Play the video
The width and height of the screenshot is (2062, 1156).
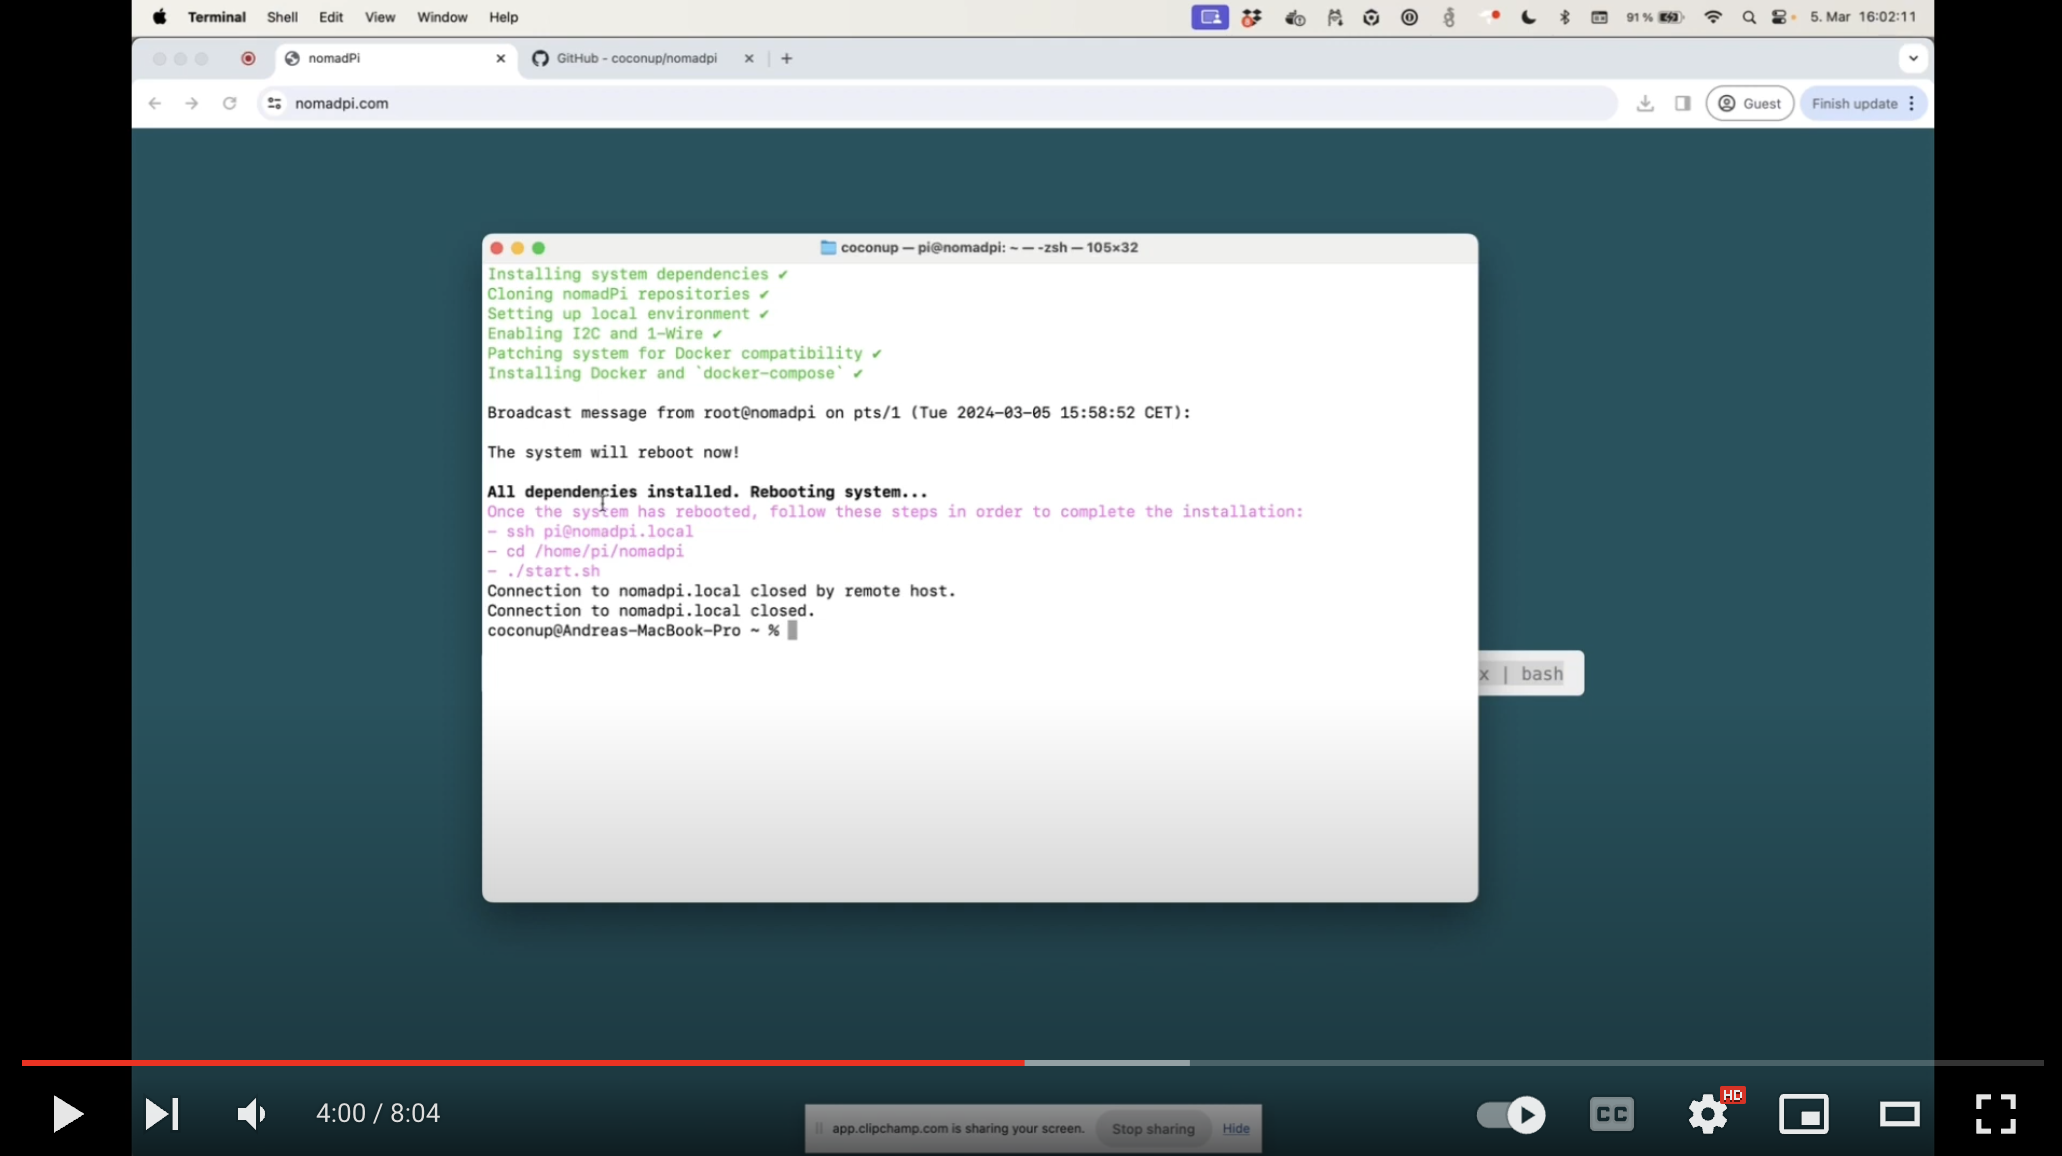[67, 1113]
